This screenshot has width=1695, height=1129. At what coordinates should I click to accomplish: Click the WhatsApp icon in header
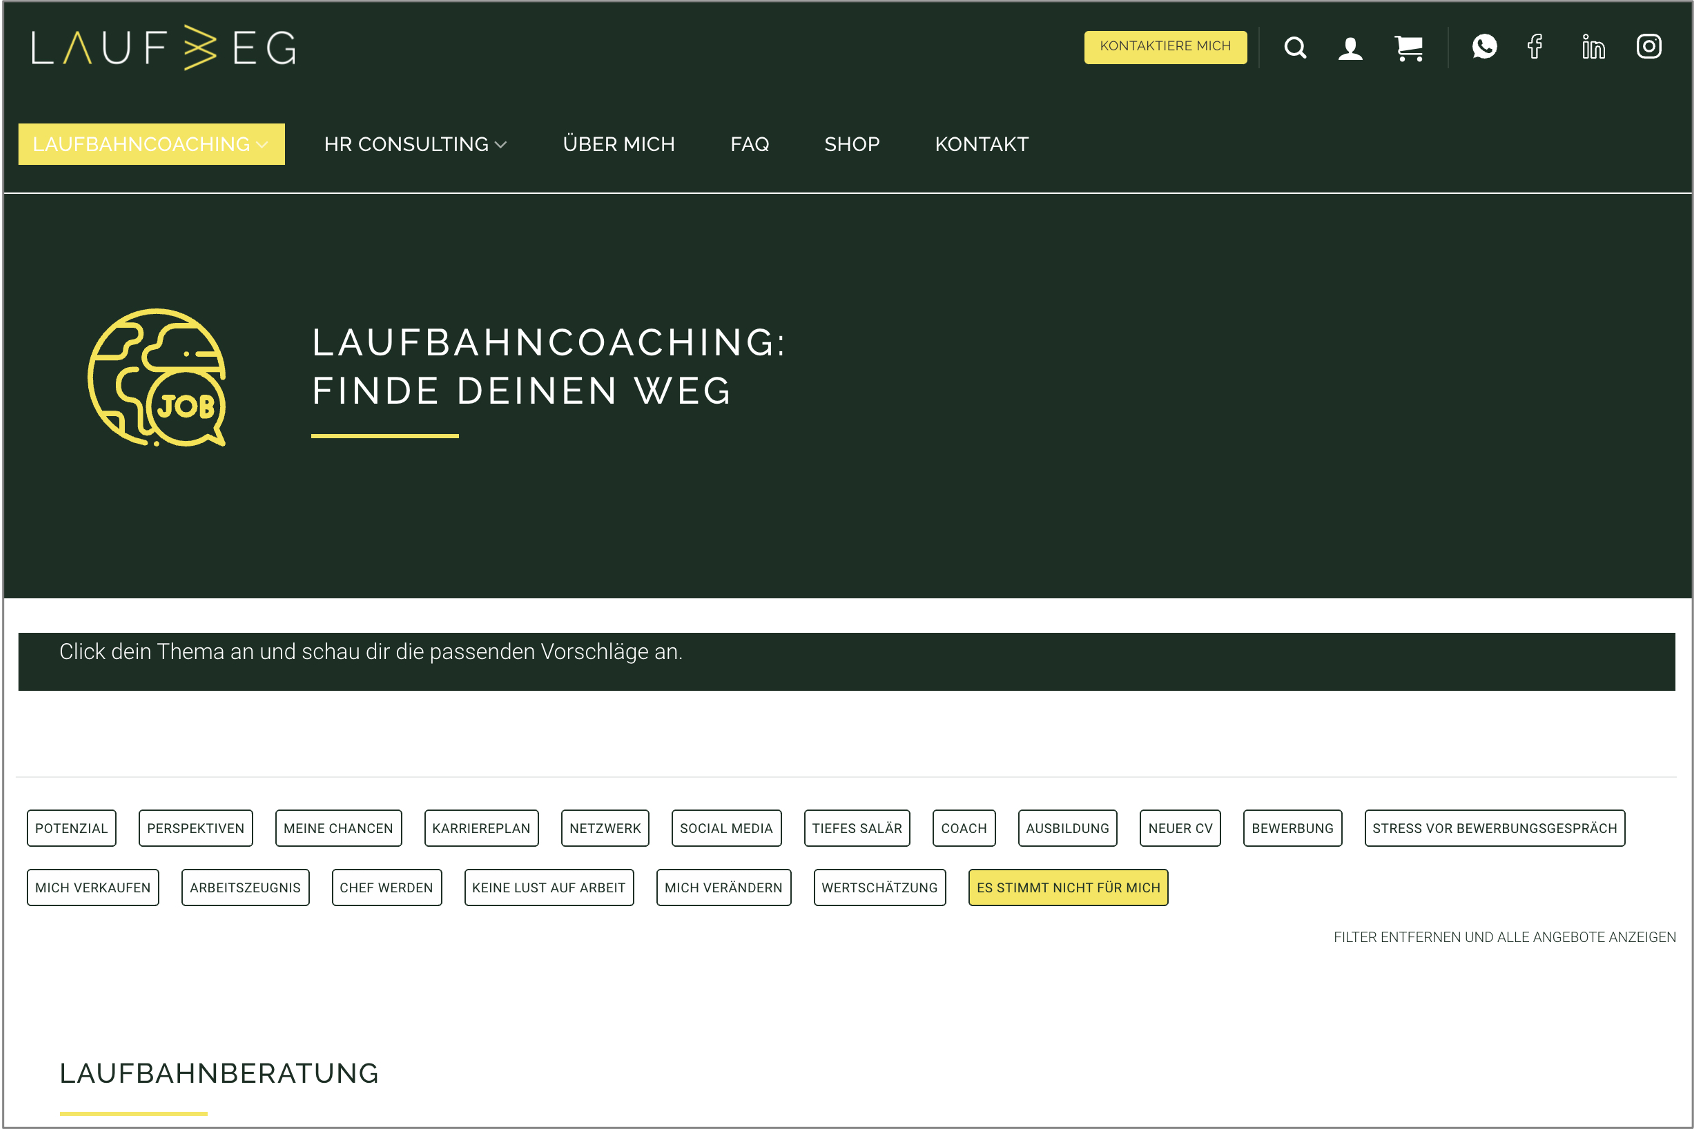pos(1484,47)
